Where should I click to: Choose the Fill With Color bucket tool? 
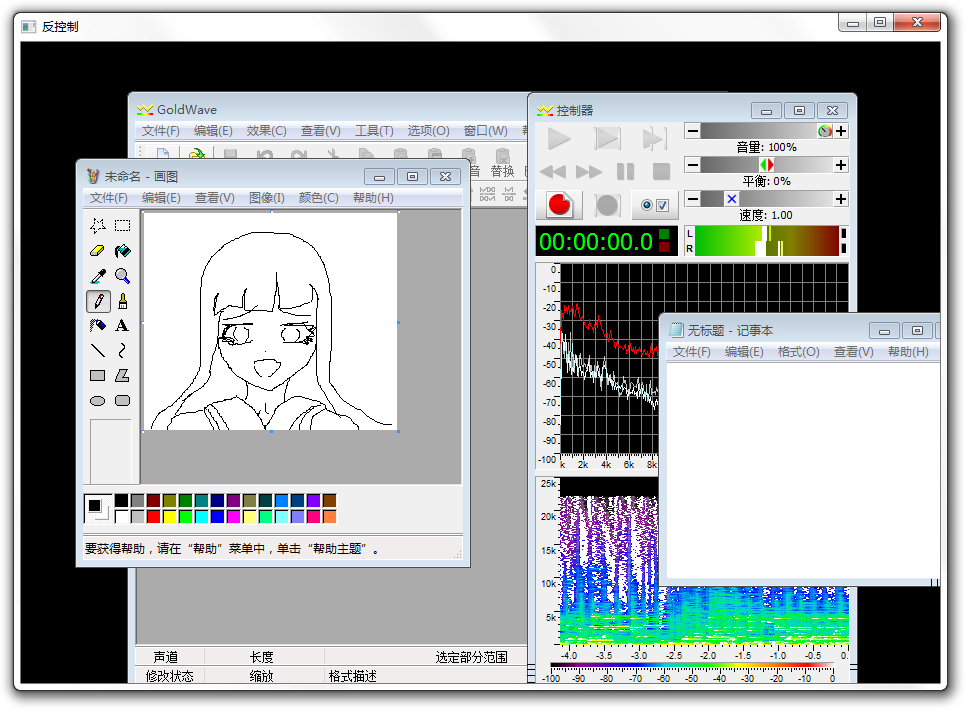coord(123,251)
